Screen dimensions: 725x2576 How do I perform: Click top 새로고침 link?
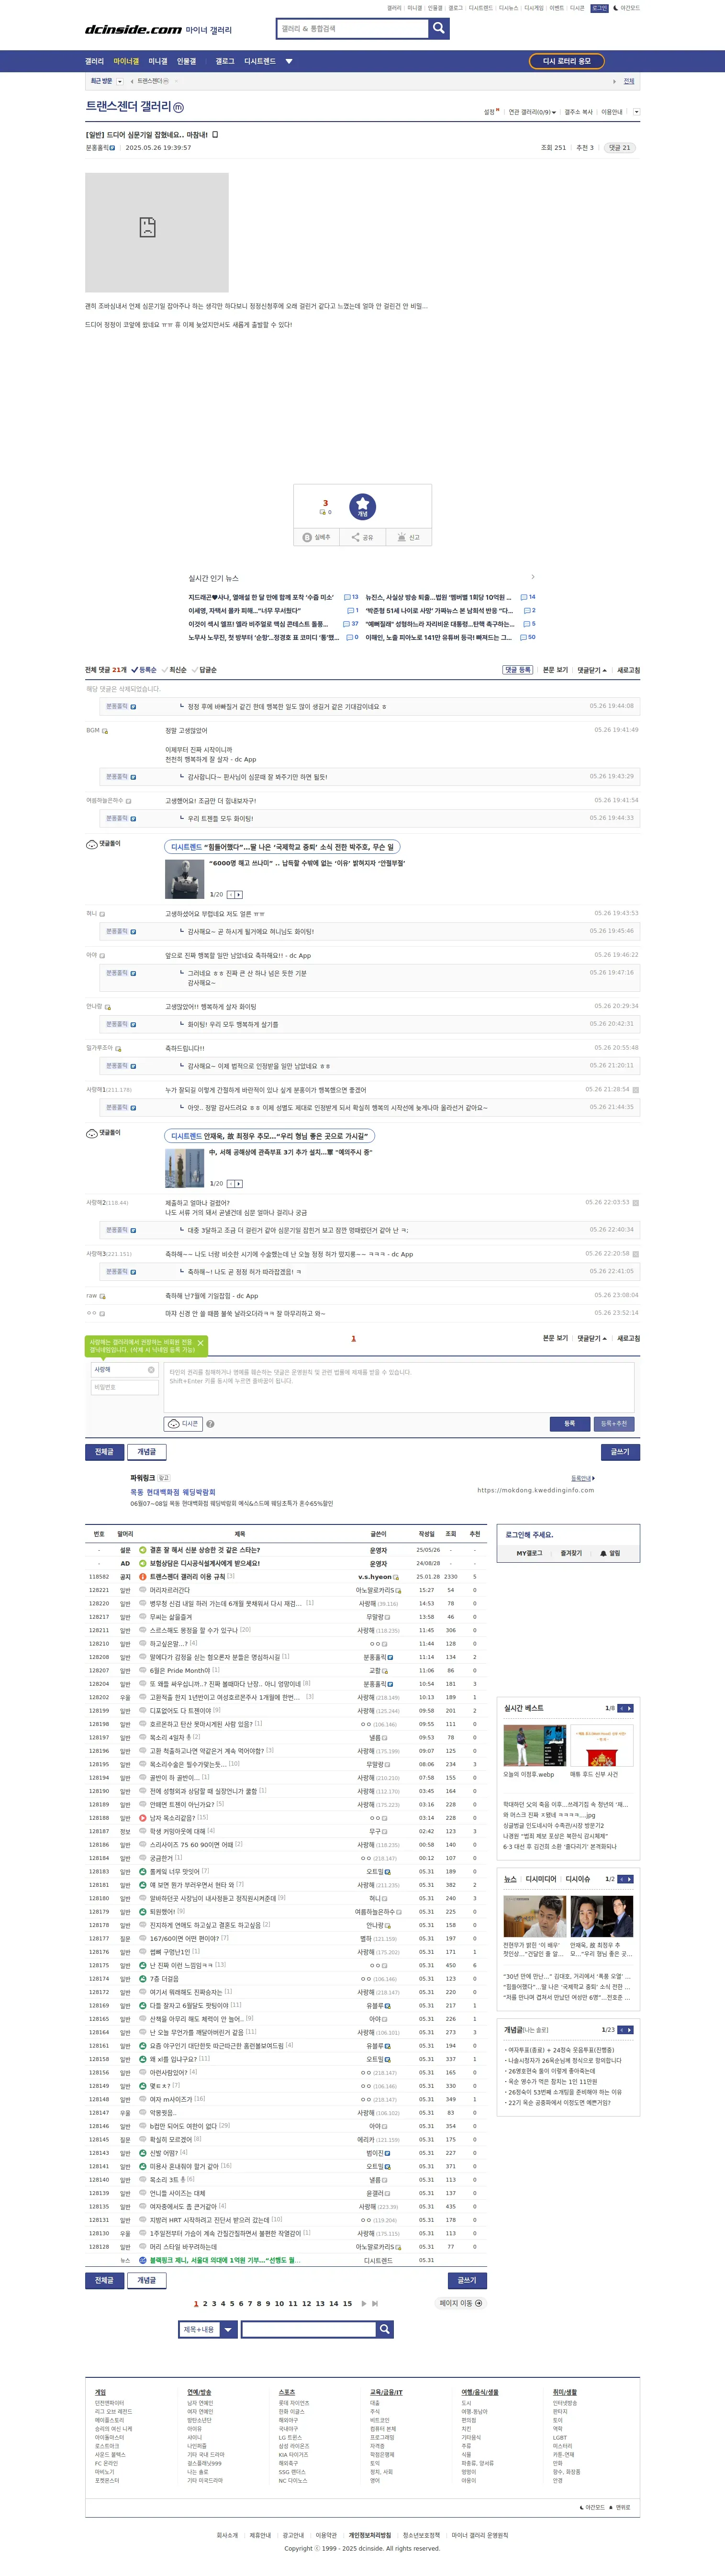[x=628, y=670]
